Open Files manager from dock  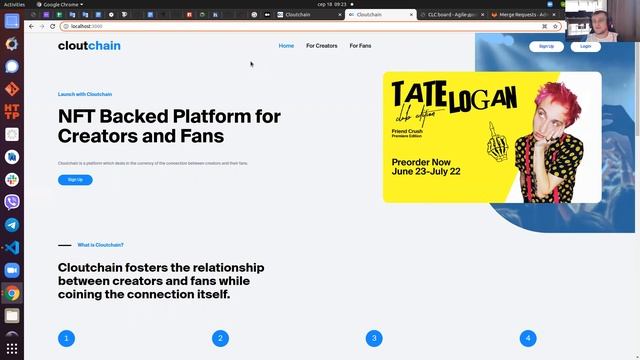(12, 316)
